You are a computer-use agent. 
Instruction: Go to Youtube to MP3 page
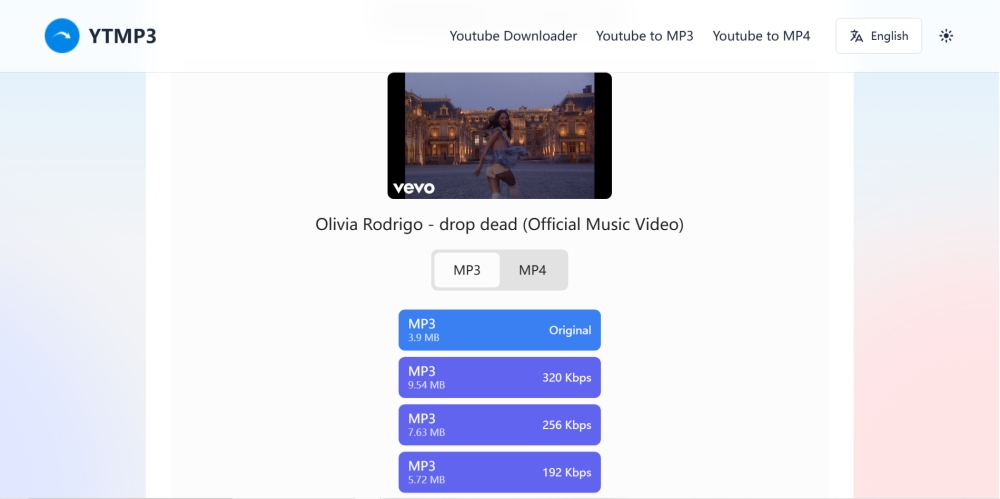tap(645, 36)
